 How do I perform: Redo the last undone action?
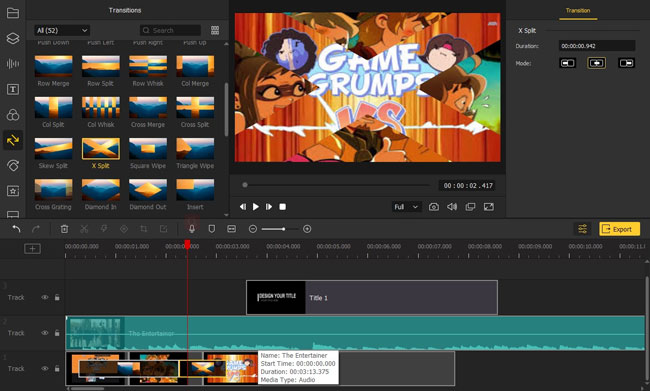point(36,229)
